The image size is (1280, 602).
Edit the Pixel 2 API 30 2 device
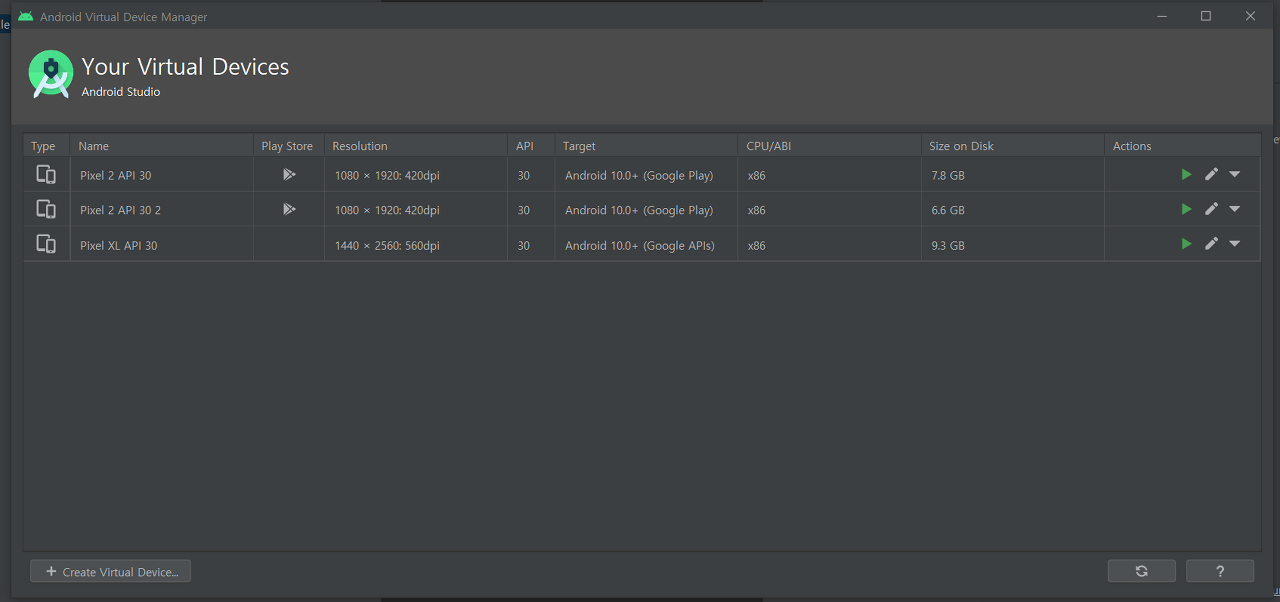(x=1211, y=210)
